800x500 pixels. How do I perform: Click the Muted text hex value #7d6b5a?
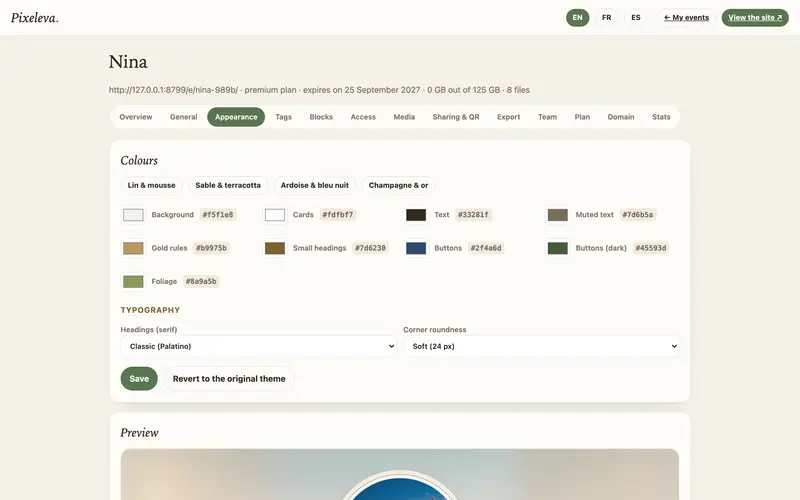[x=638, y=215]
